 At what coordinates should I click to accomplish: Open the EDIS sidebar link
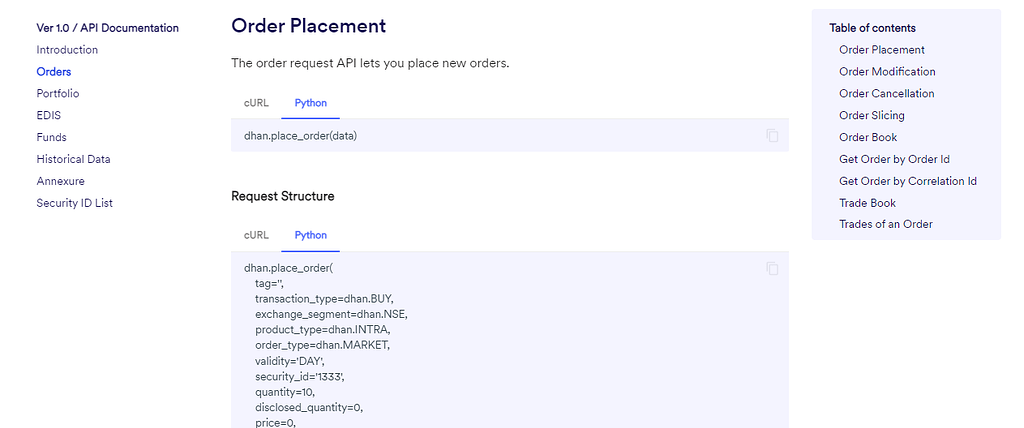pyautogui.click(x=49, y=116)
